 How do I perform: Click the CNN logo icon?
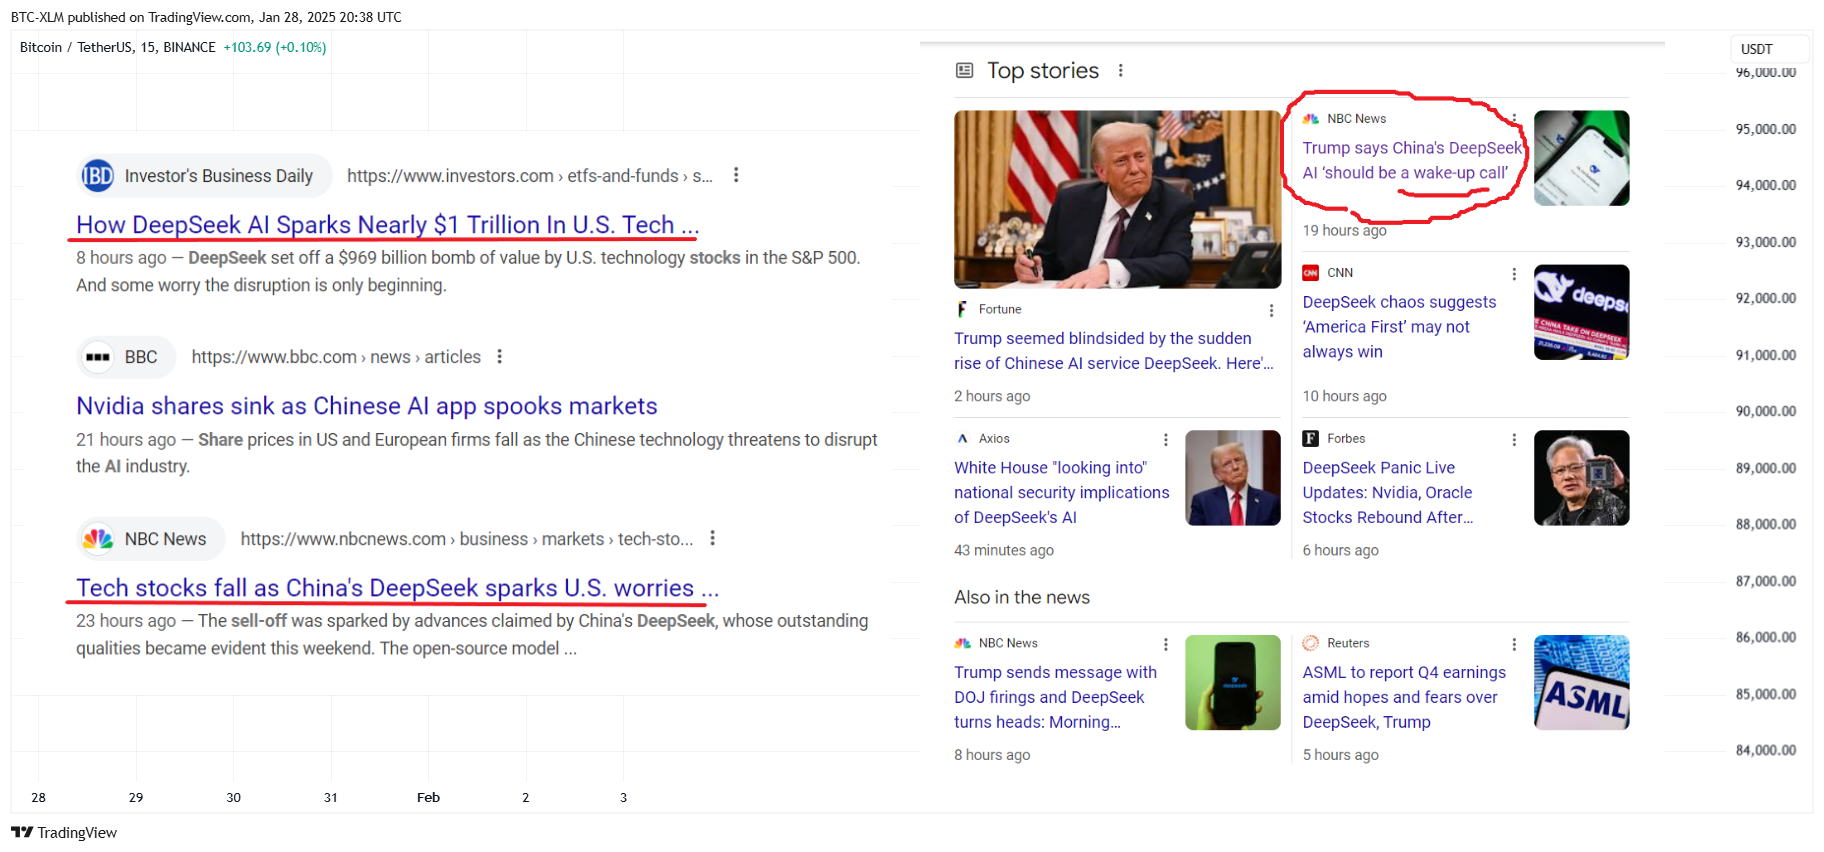click(1310, 273)
